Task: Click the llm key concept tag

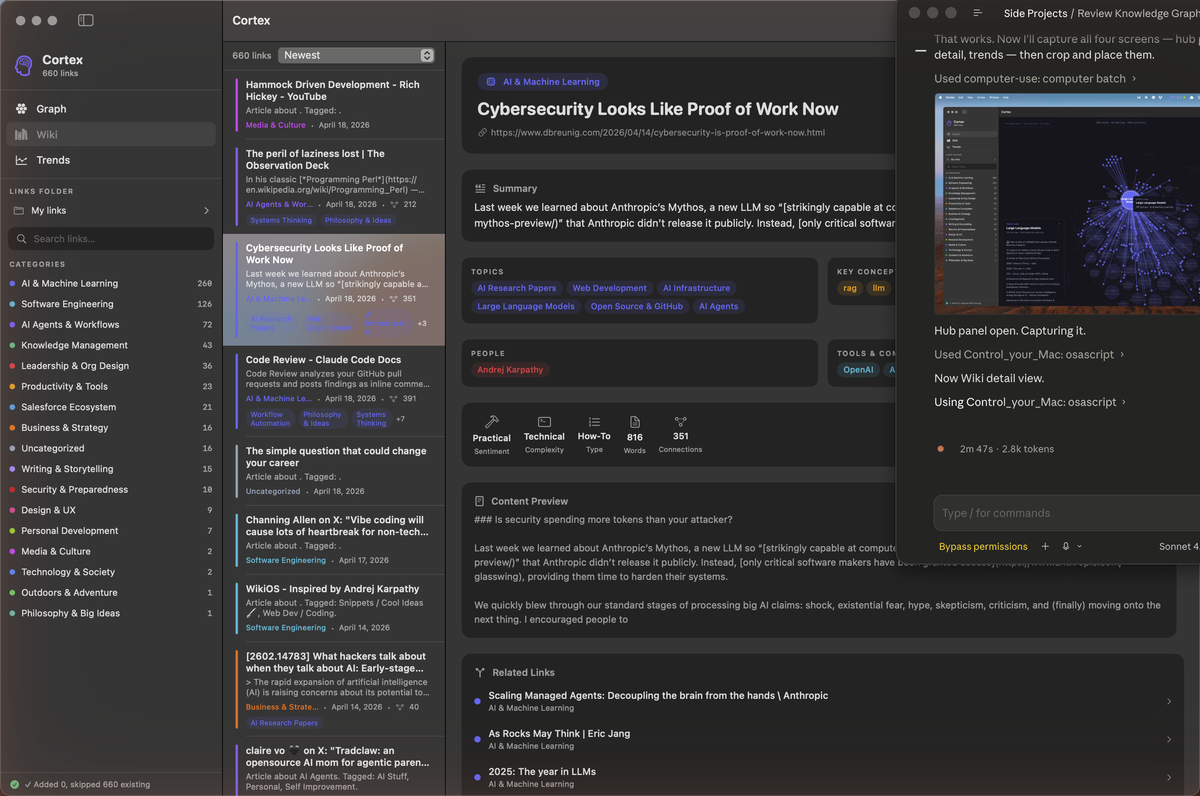Action: point(878,288)
